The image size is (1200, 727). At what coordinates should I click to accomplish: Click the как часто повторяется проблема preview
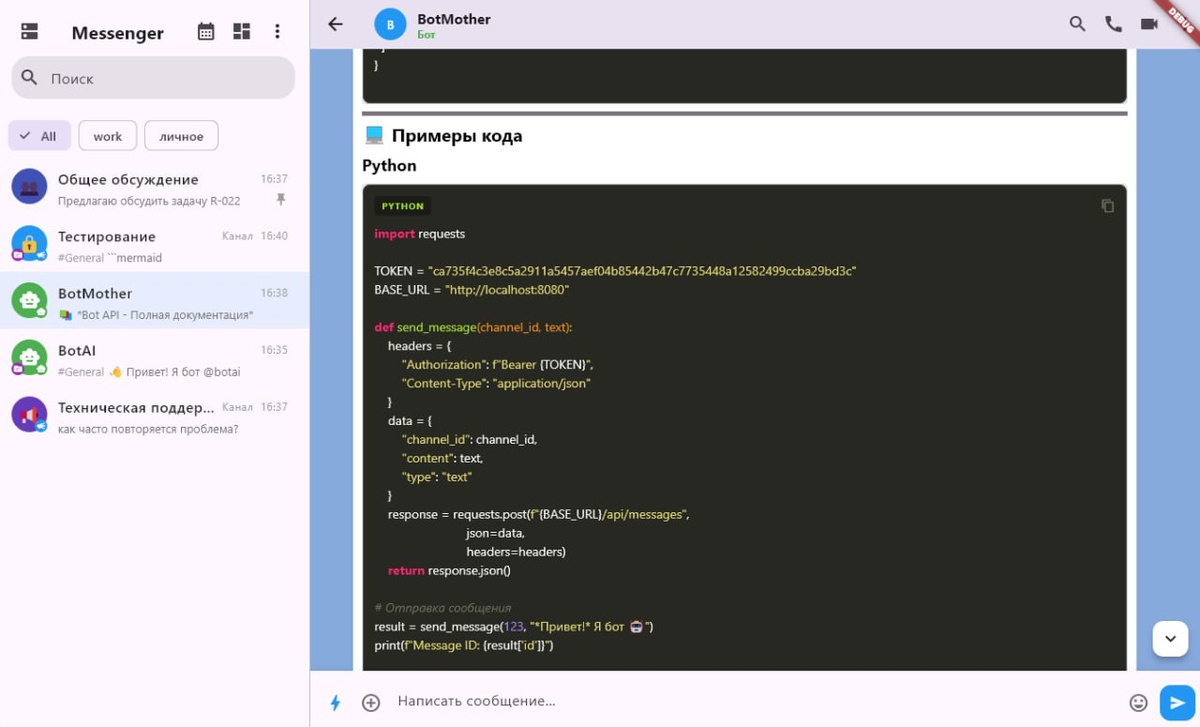point(148,429)
